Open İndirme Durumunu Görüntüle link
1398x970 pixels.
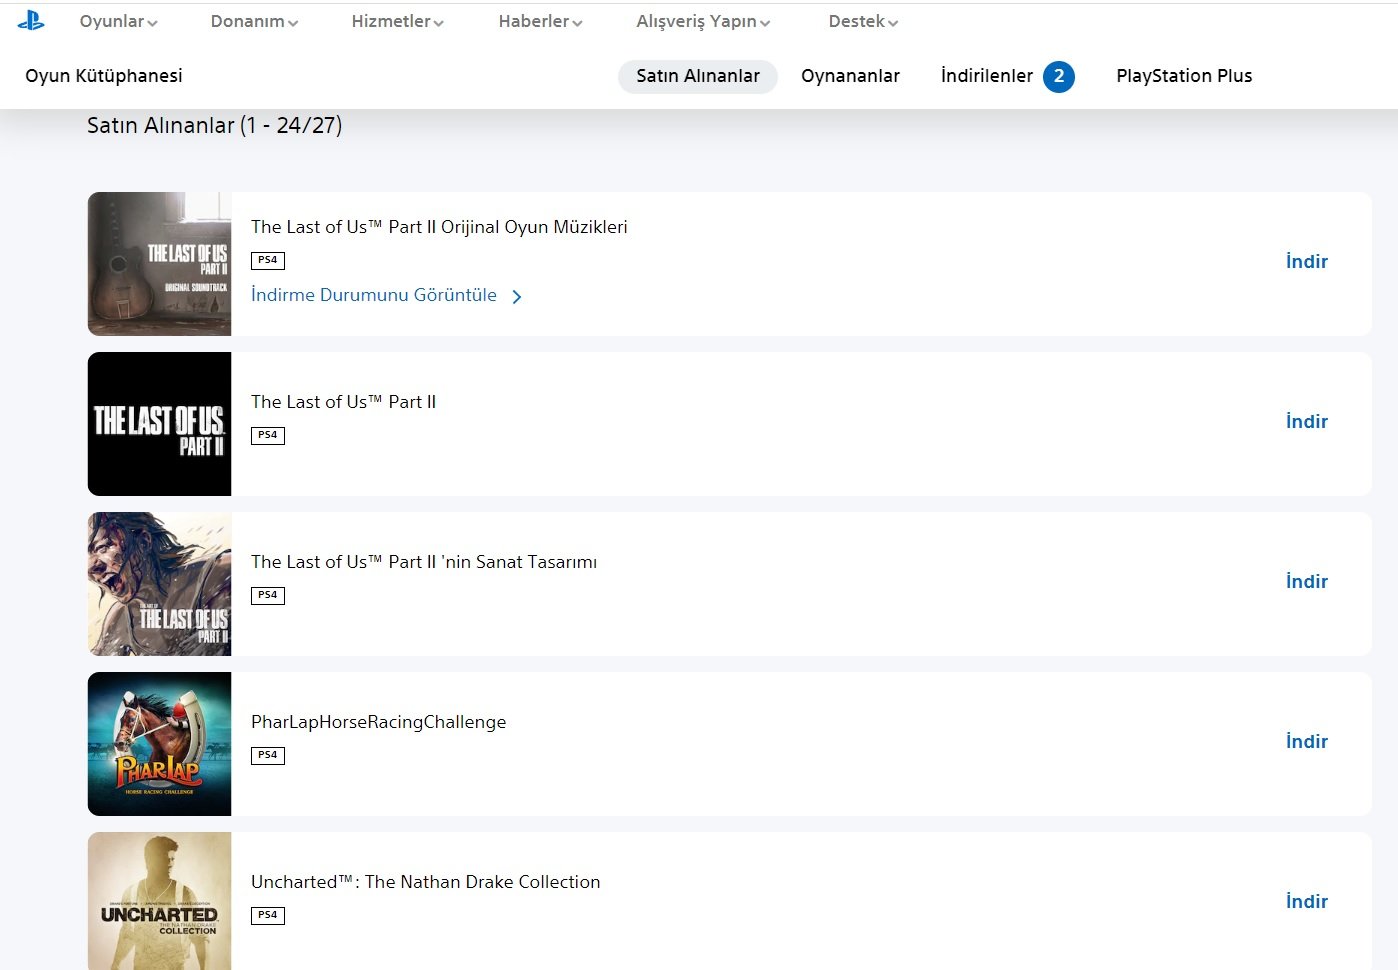(374, 295)
